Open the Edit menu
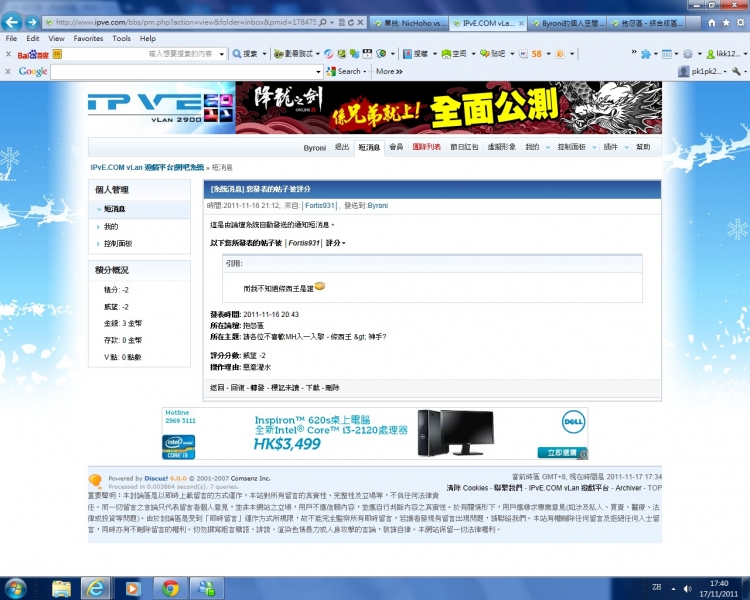The height and width of the screenshot is (600, 750). [x=33, y=38]
